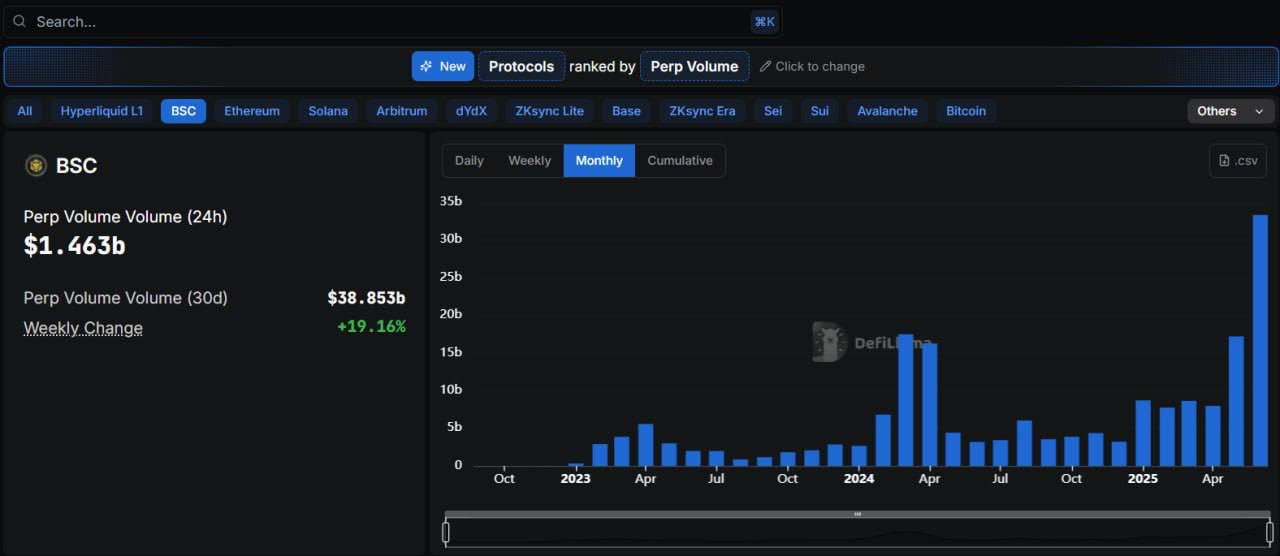
Task: Switch chart to Weekly view
Action: click(x=529, y=161)
